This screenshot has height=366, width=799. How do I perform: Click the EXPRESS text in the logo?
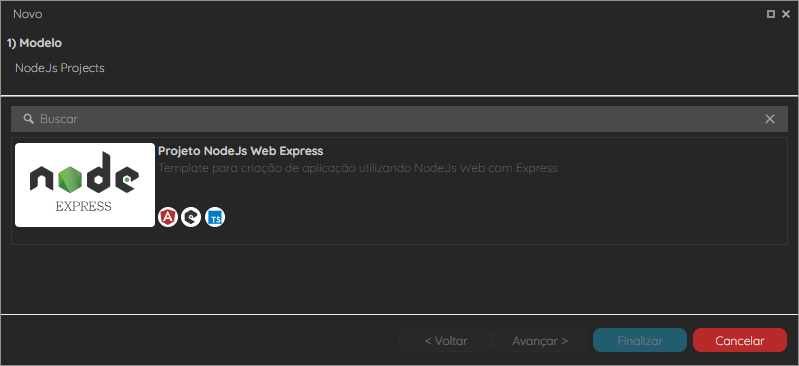point(84,206)
